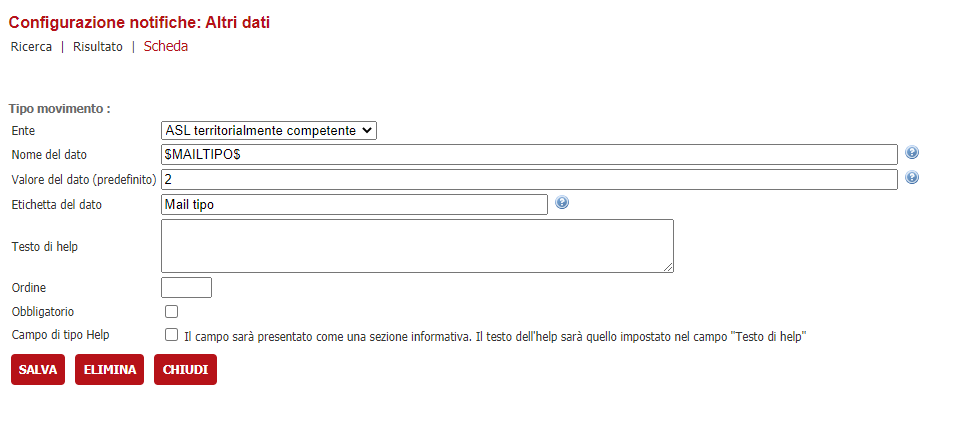Click the ELIMINA button
Viewport: 973px width, 426px height.
click(x=109, y=370)
